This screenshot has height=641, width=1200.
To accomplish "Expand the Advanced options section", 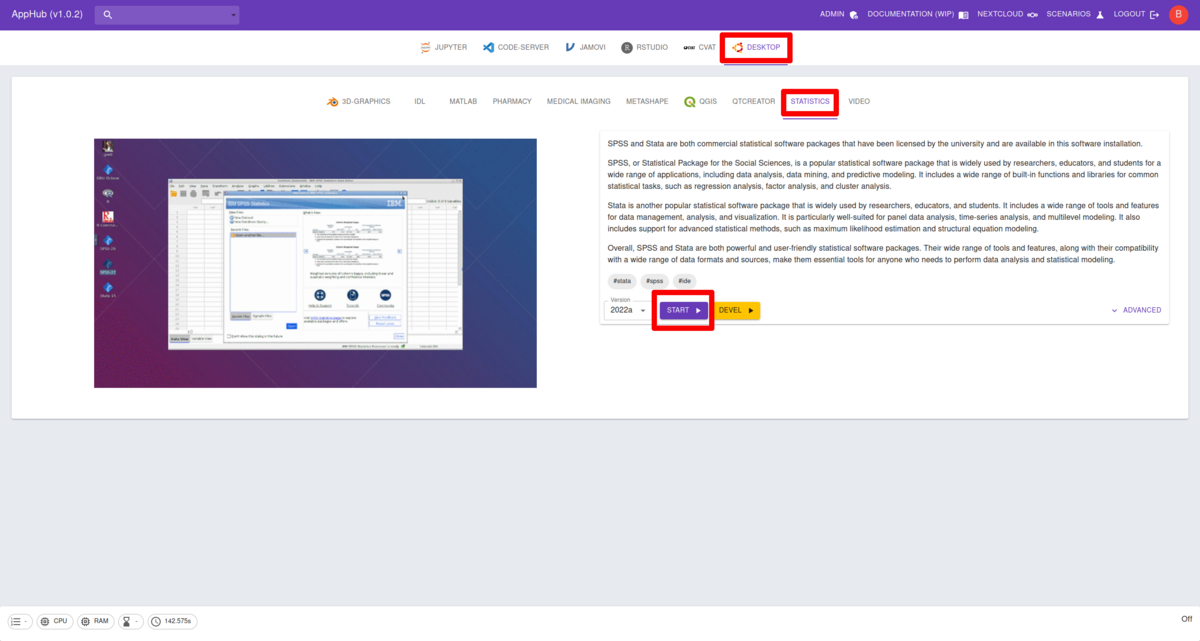I will (1136, 310).
